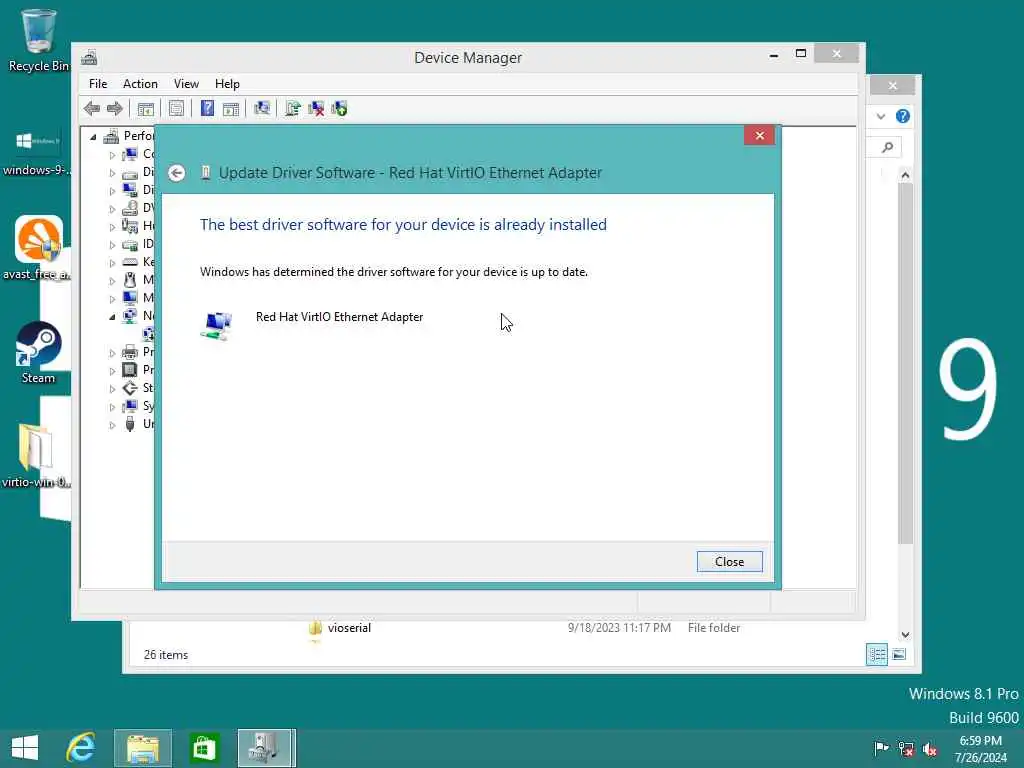Click the '9/18/2023 11:17 PM' date cell
Screen dimensions: 1024x768
[619, 628]
